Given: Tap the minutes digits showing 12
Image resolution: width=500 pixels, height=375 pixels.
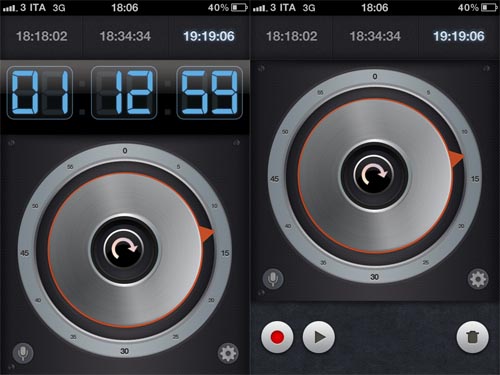Looking at the screenshot, I should coord(124,93).
